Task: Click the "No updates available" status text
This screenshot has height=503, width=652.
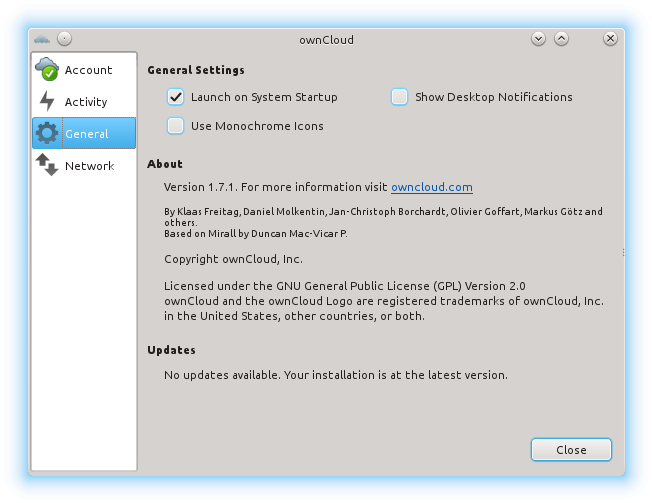Action: (x=336, y=375)
